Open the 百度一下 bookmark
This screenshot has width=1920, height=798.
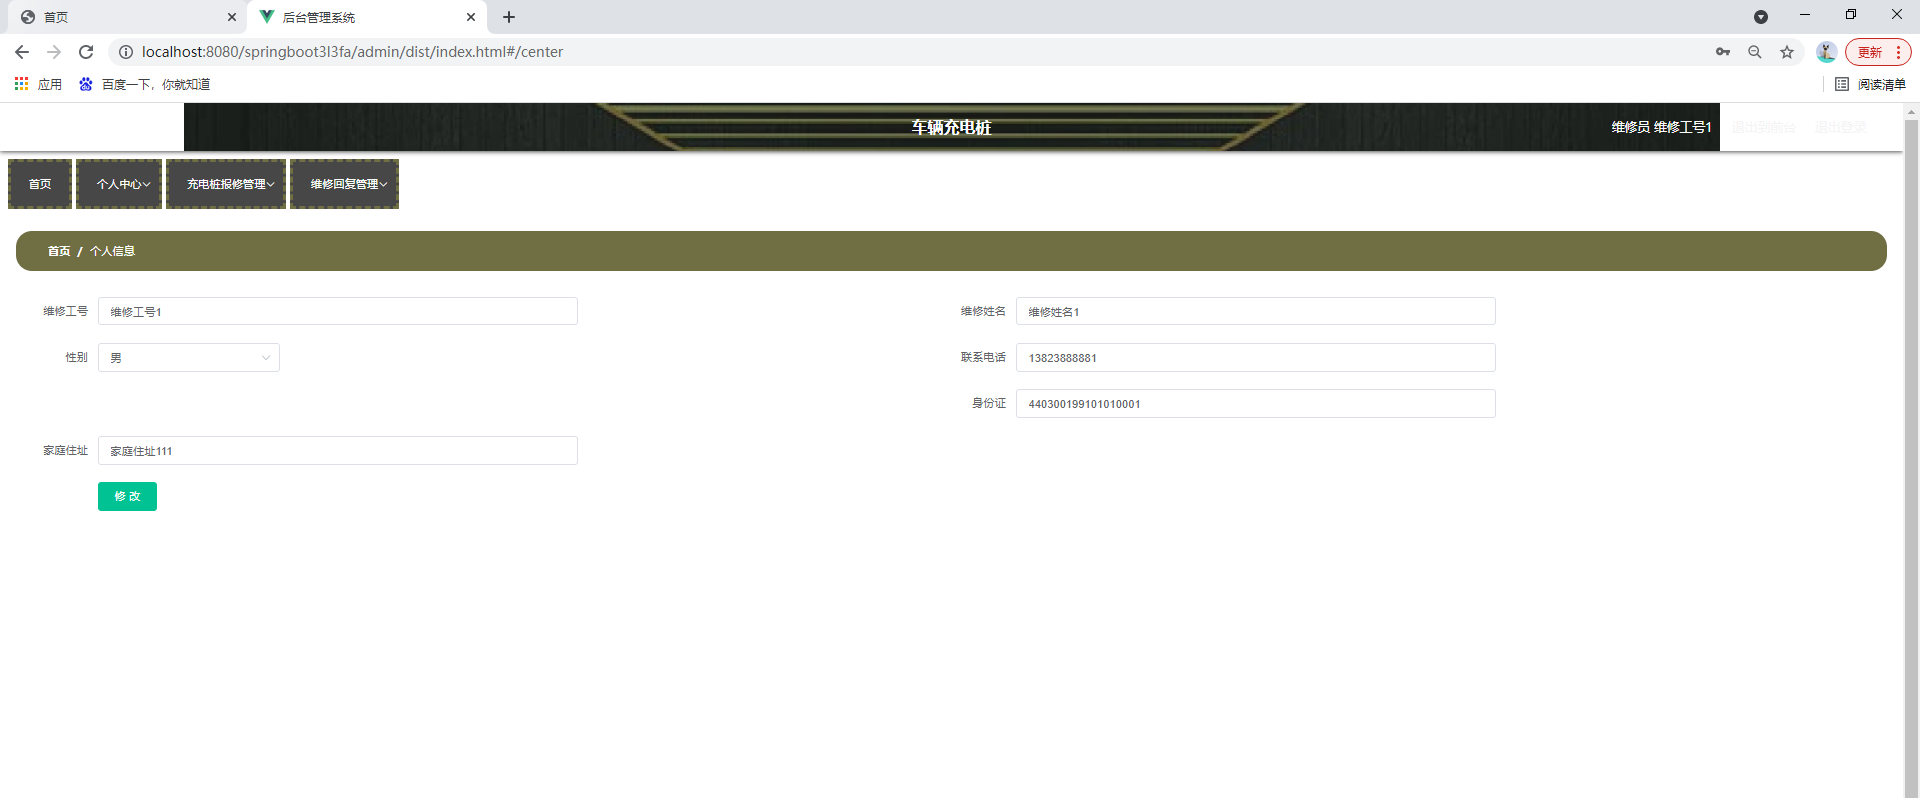pyautogui.click(x=144, y=84)
